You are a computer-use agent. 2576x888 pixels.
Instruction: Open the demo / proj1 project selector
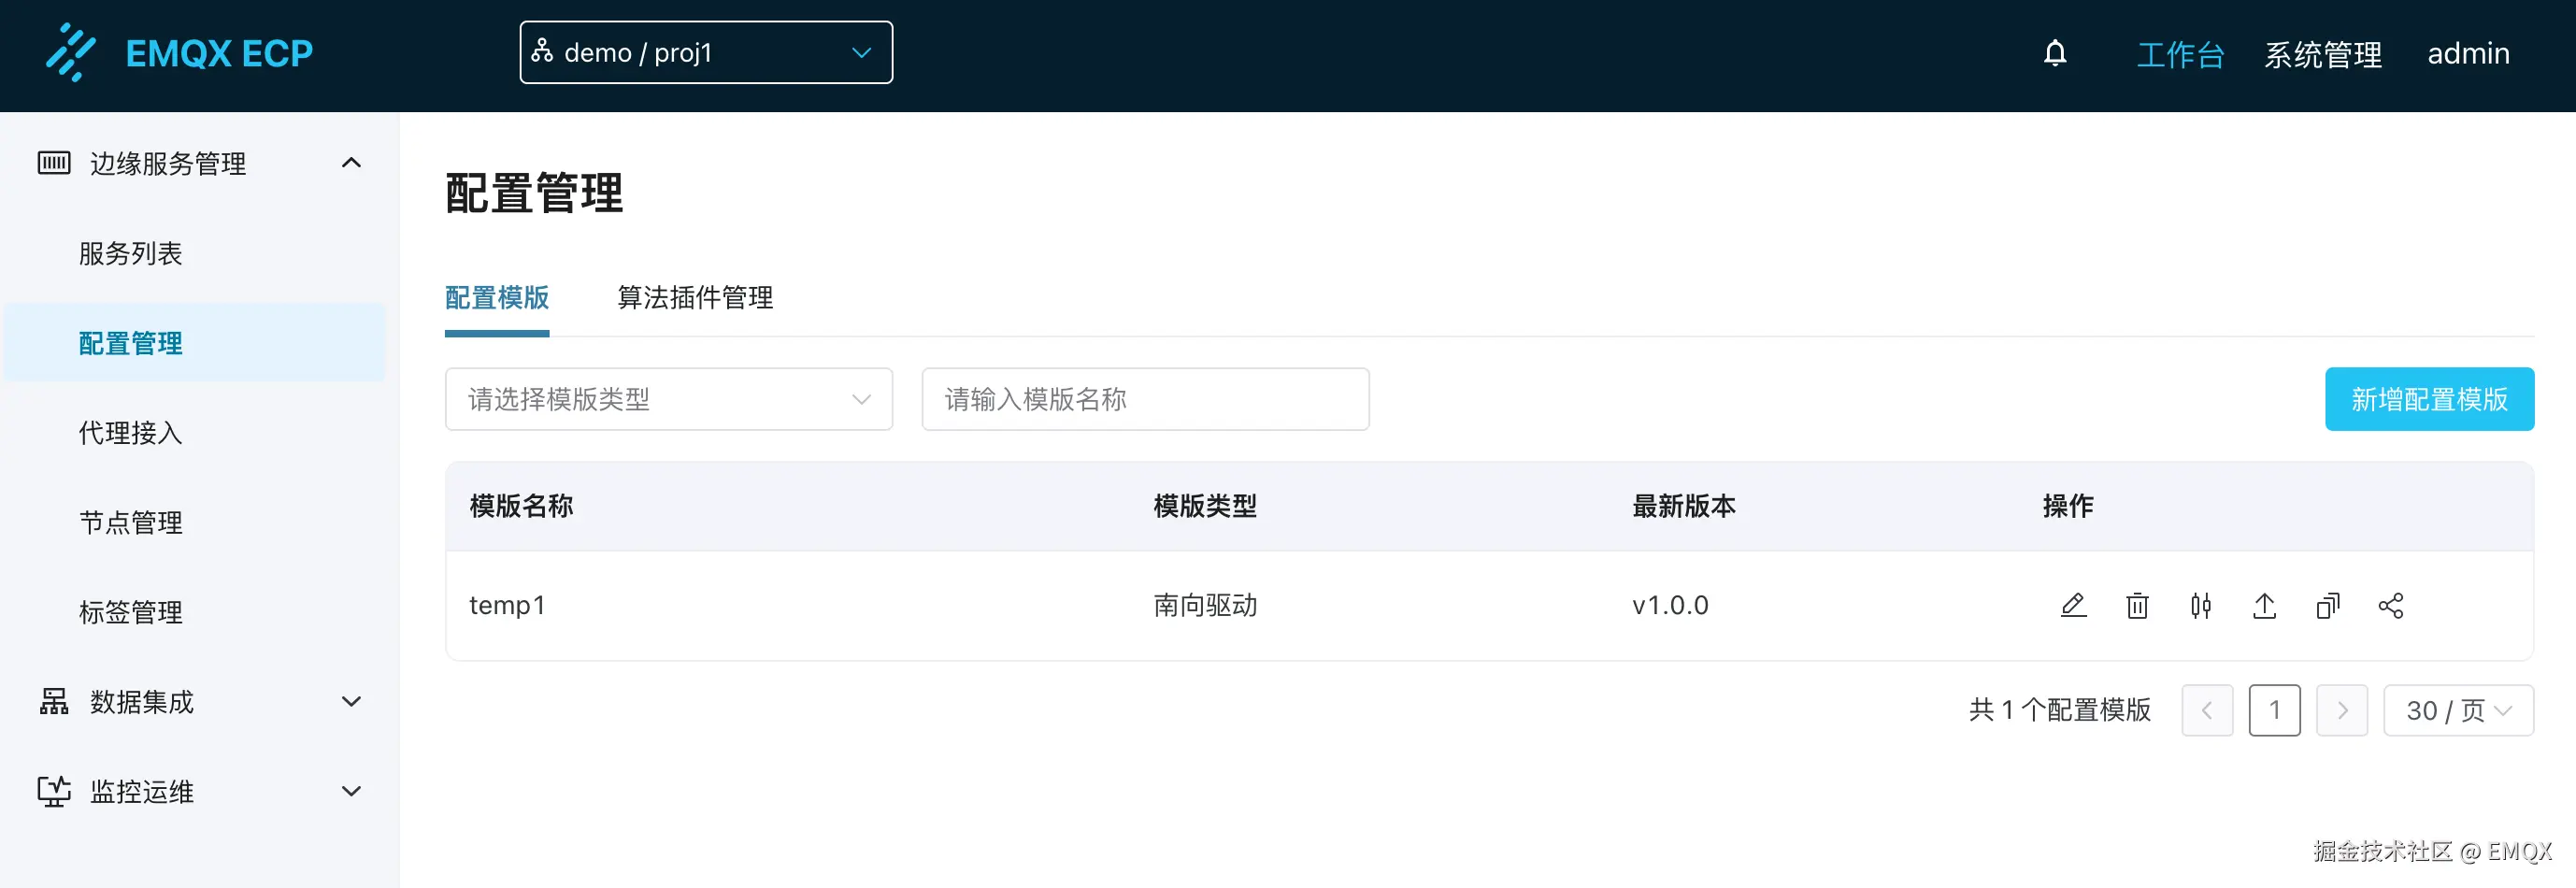[705, 52]
